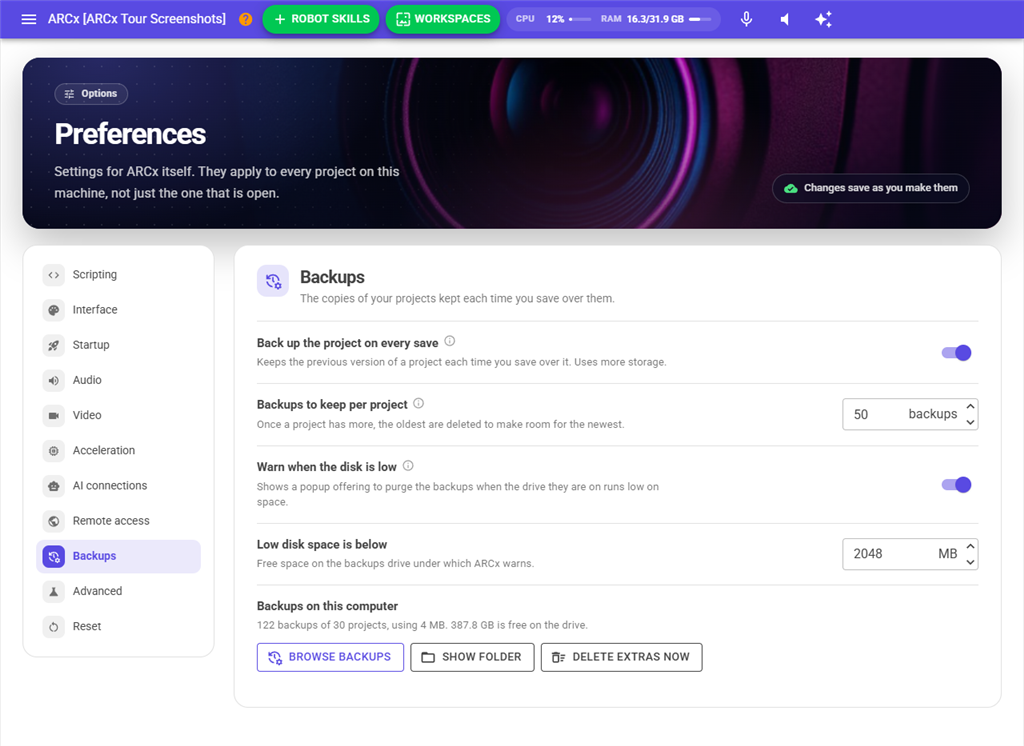Decrease backups to keep with down arrow
This screenshot has width=1024, height=746.
click(x=970, y=422)
